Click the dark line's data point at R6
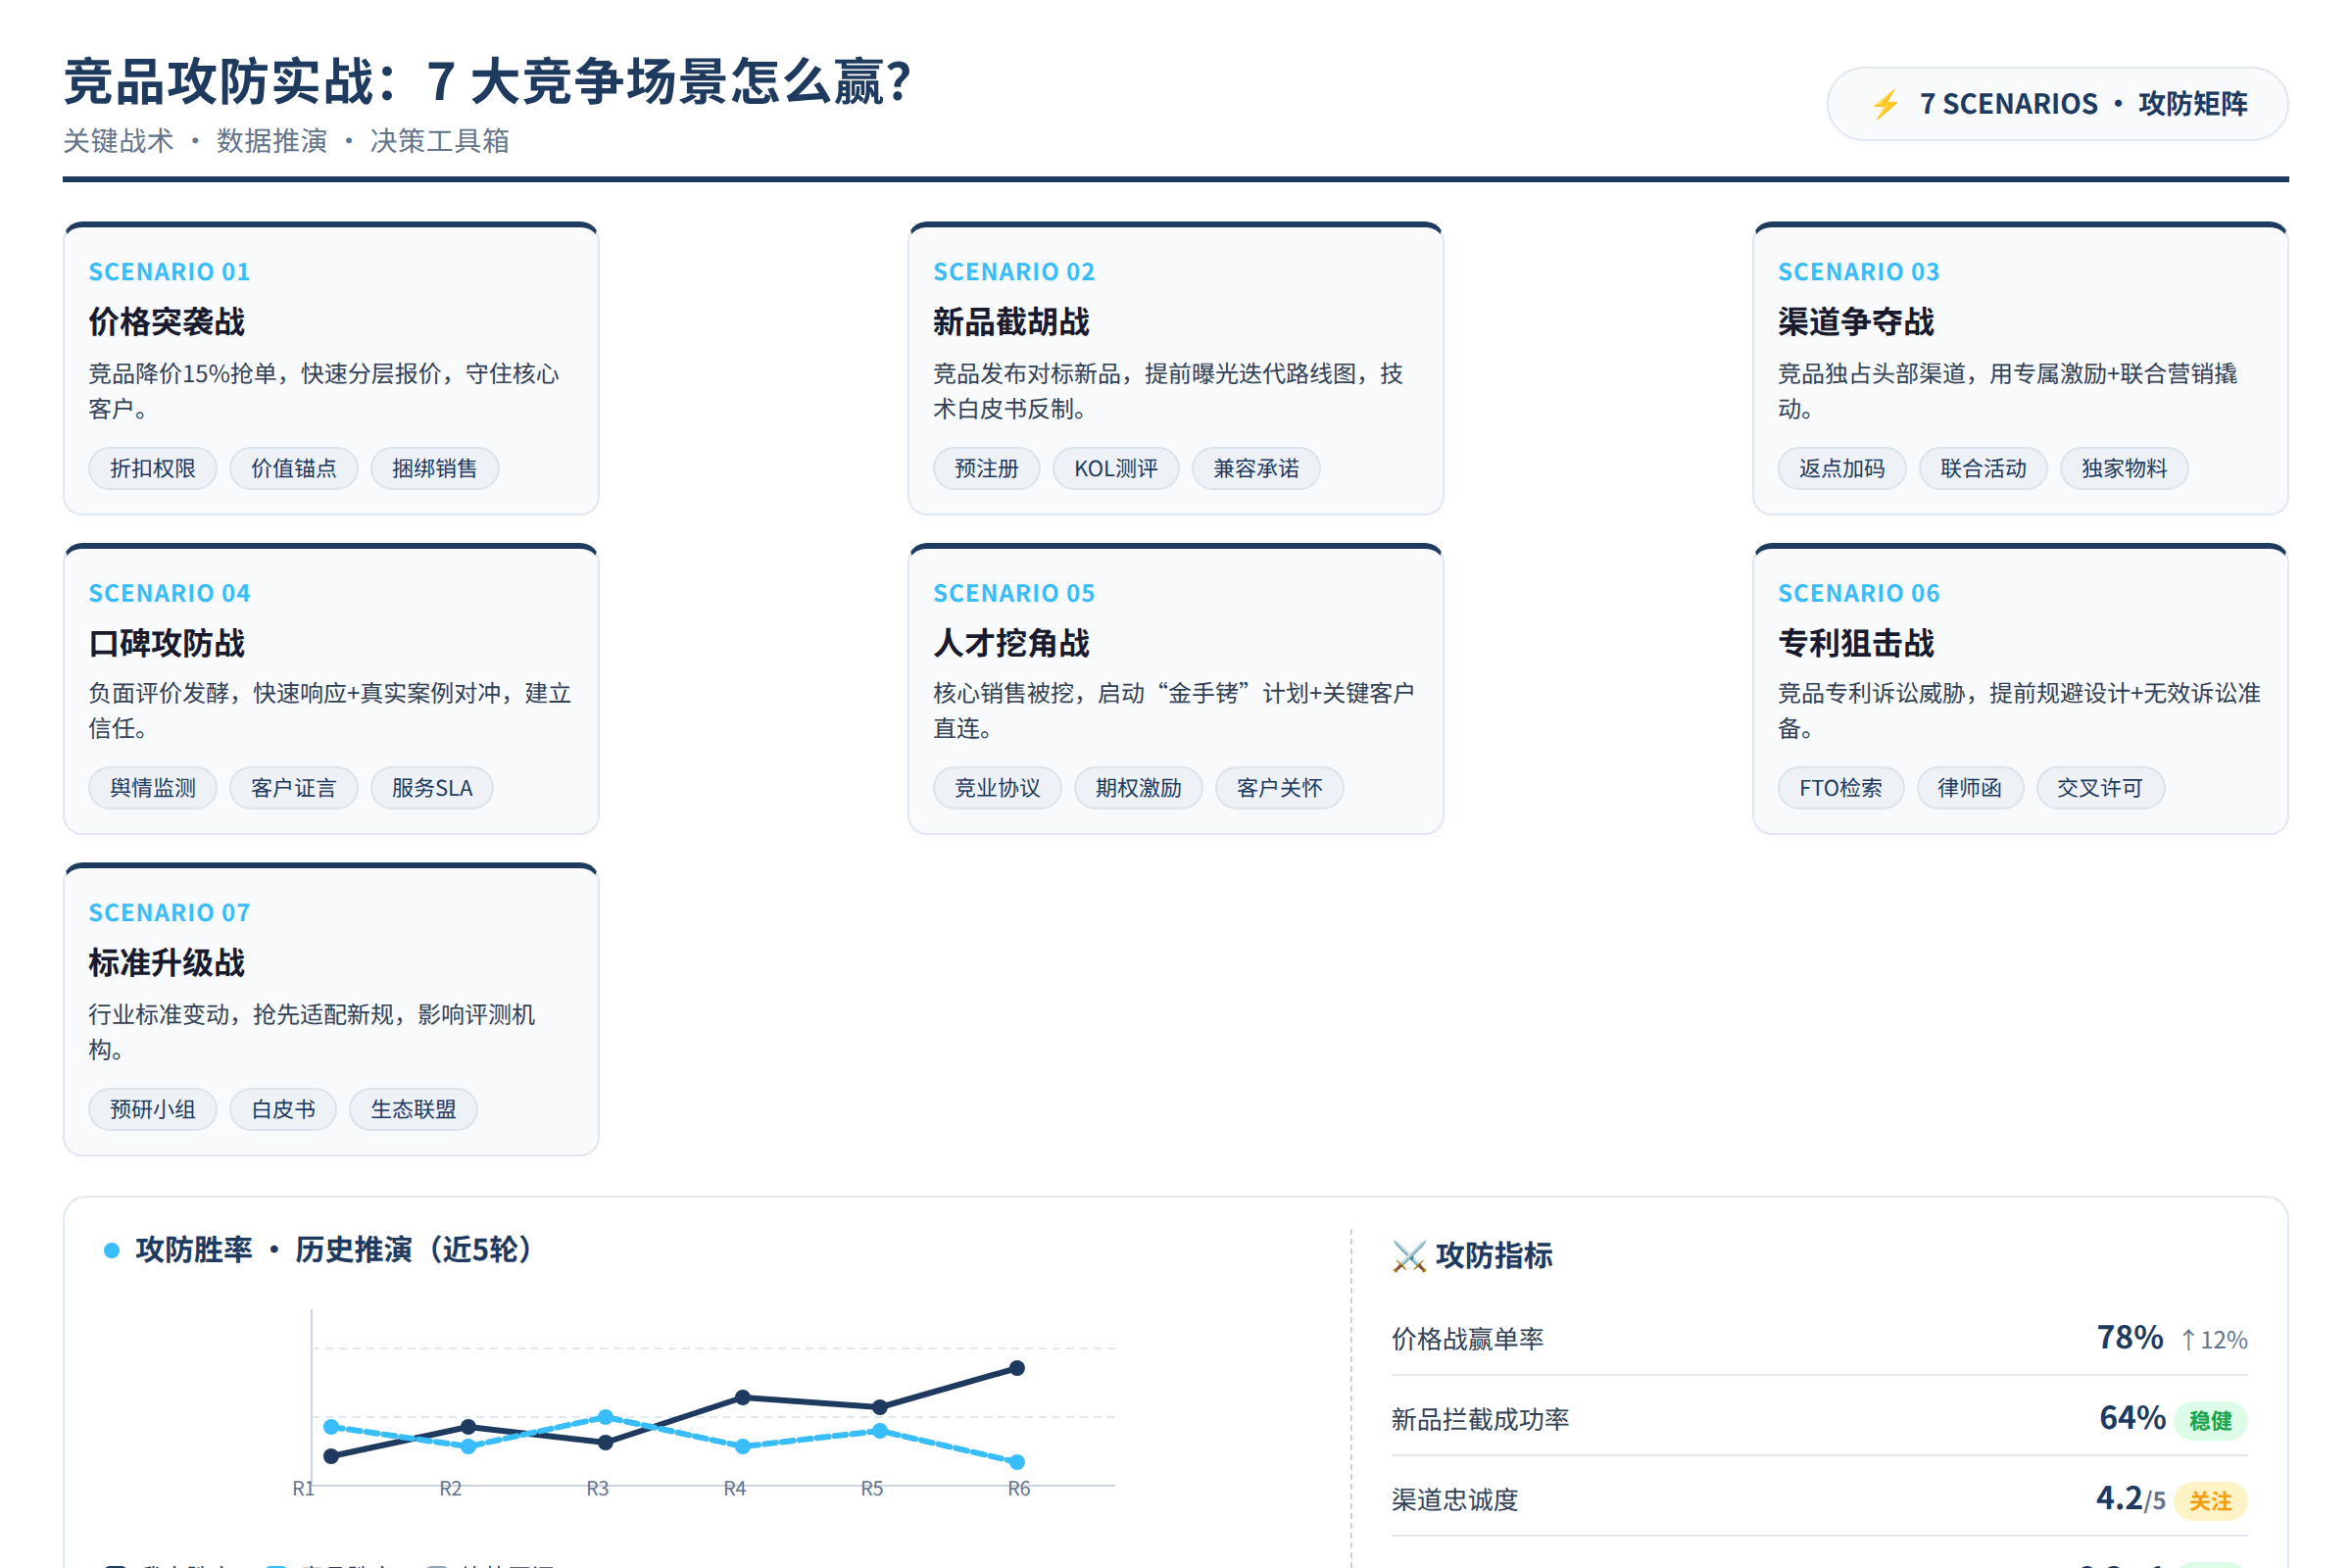The width and height of the screenshot is (2352, 1568). point(1017,1368)
